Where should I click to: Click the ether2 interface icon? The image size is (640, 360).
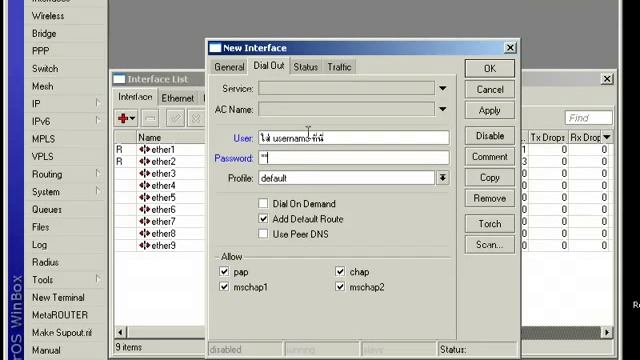pos(144,161)
